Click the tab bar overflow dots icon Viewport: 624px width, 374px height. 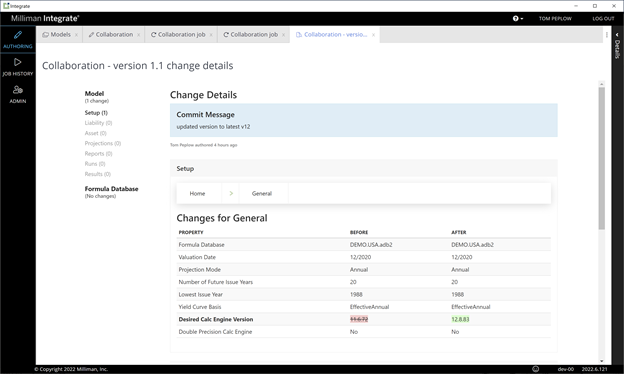606,35
